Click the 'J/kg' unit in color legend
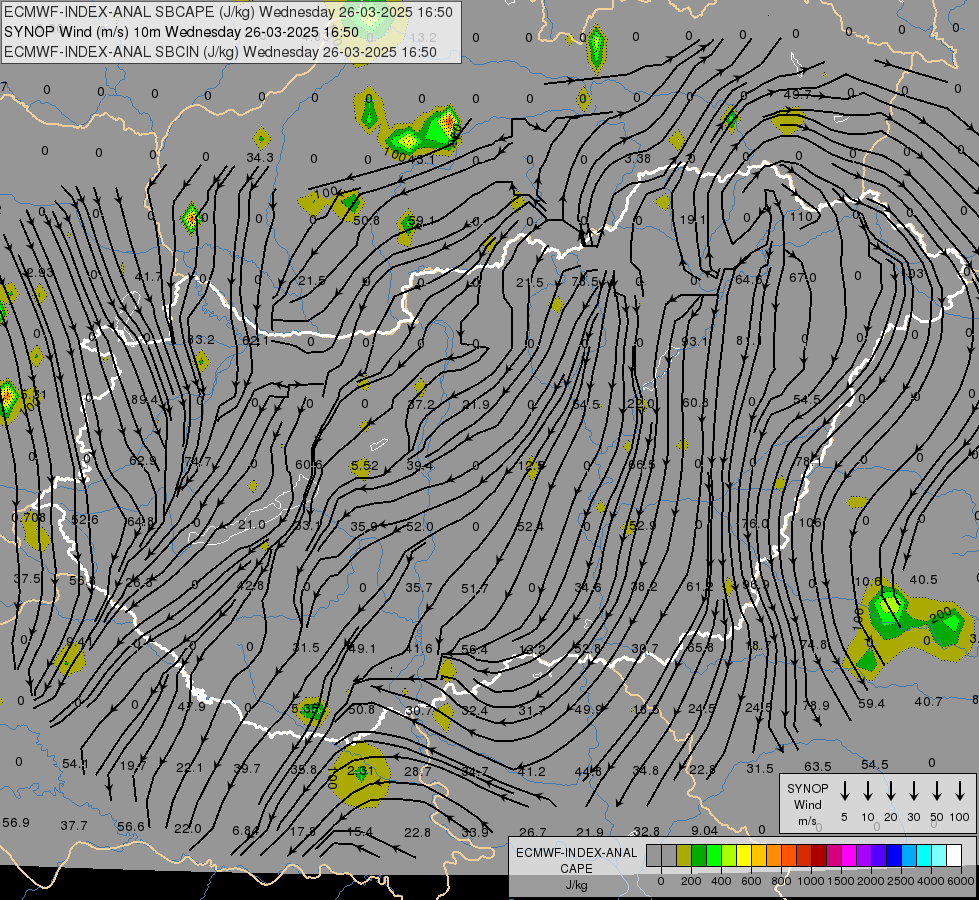Image resolution: width=979 pixels, height=900 pixels. click(576, 885)
